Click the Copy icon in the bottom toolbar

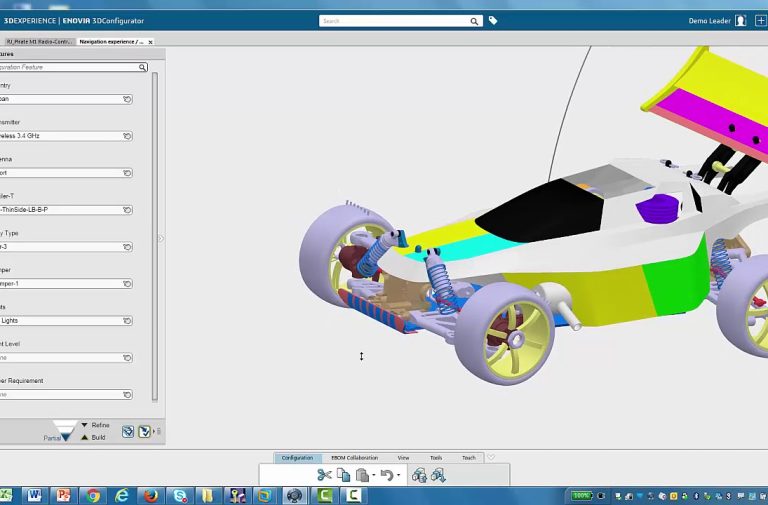(343, 475)
